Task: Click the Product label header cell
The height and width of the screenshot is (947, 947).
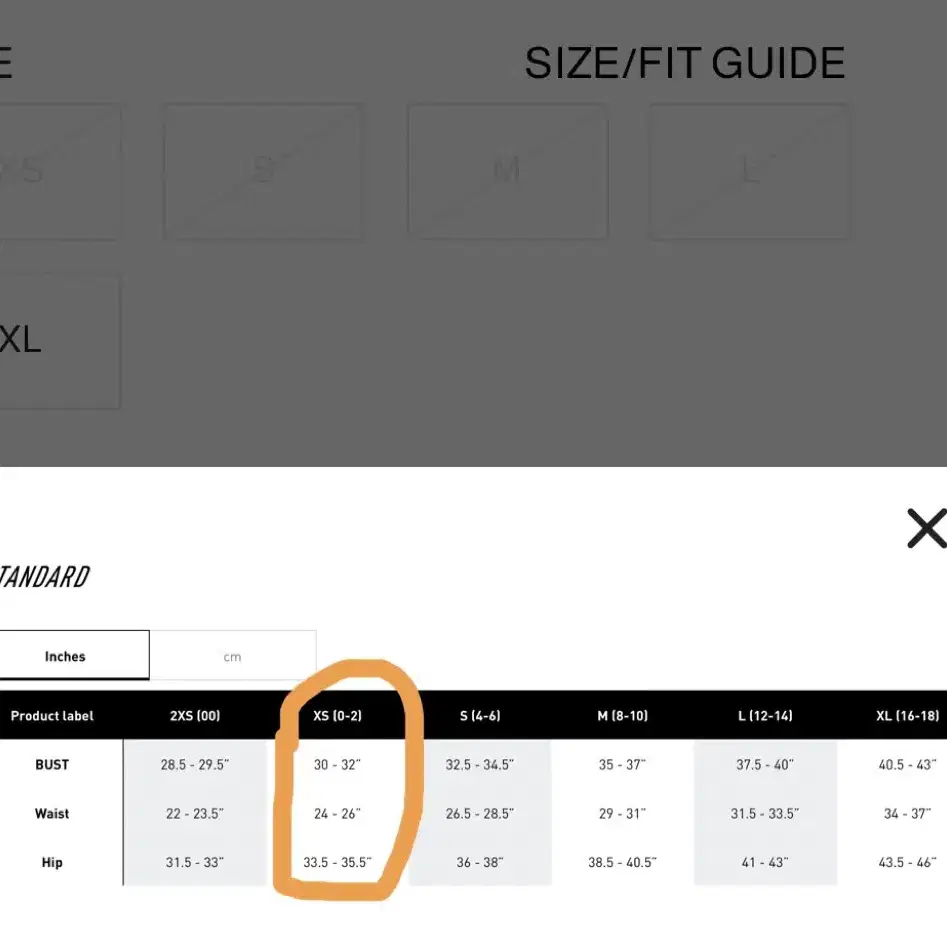Action: point(52,716)
